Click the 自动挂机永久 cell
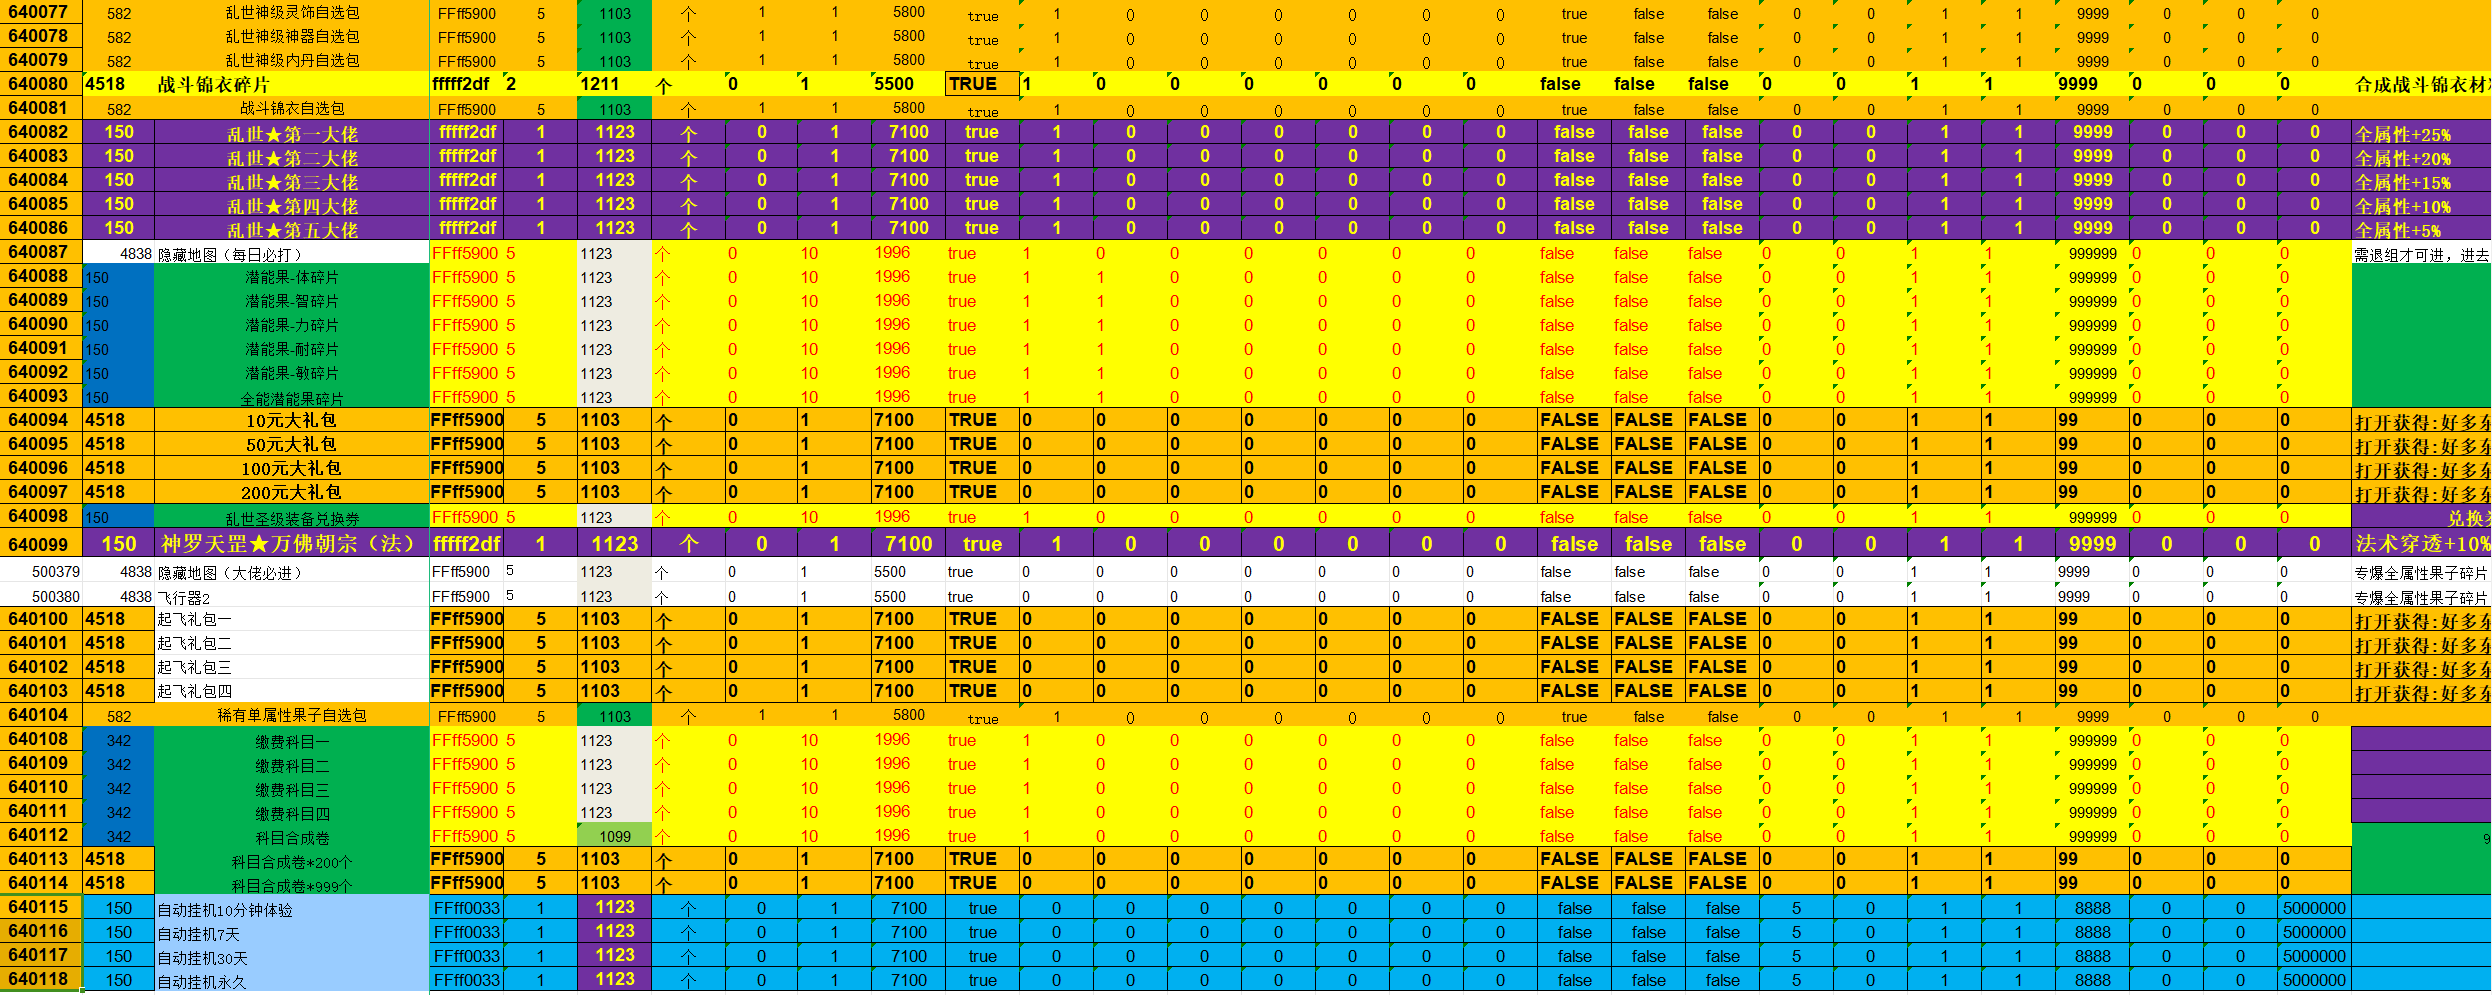Screen dimensions: 2492x995 (292, 981)
